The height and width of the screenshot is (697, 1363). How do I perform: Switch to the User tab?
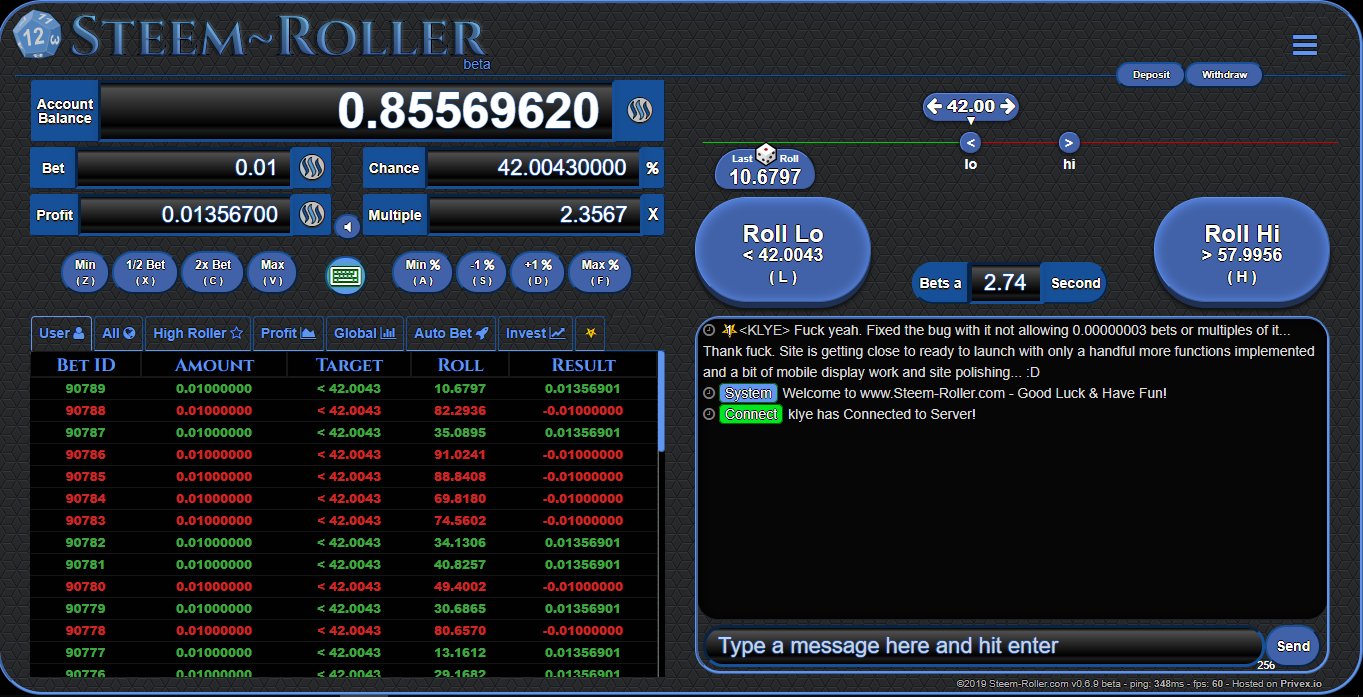coord(61,333)
